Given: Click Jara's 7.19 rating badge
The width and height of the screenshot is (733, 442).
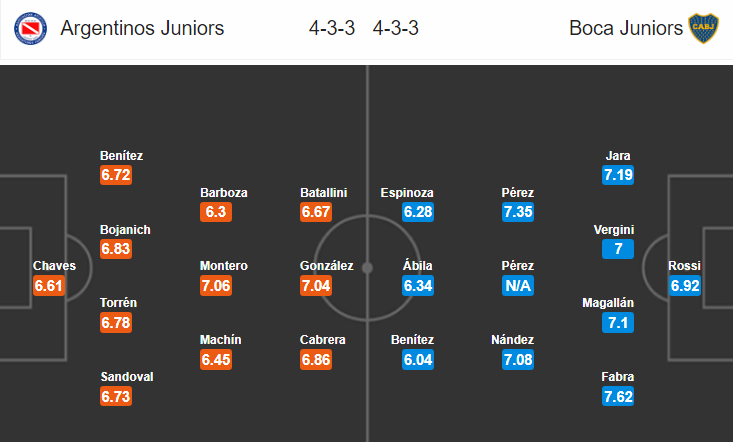Looking at the screenshot, I should (618, 175).
